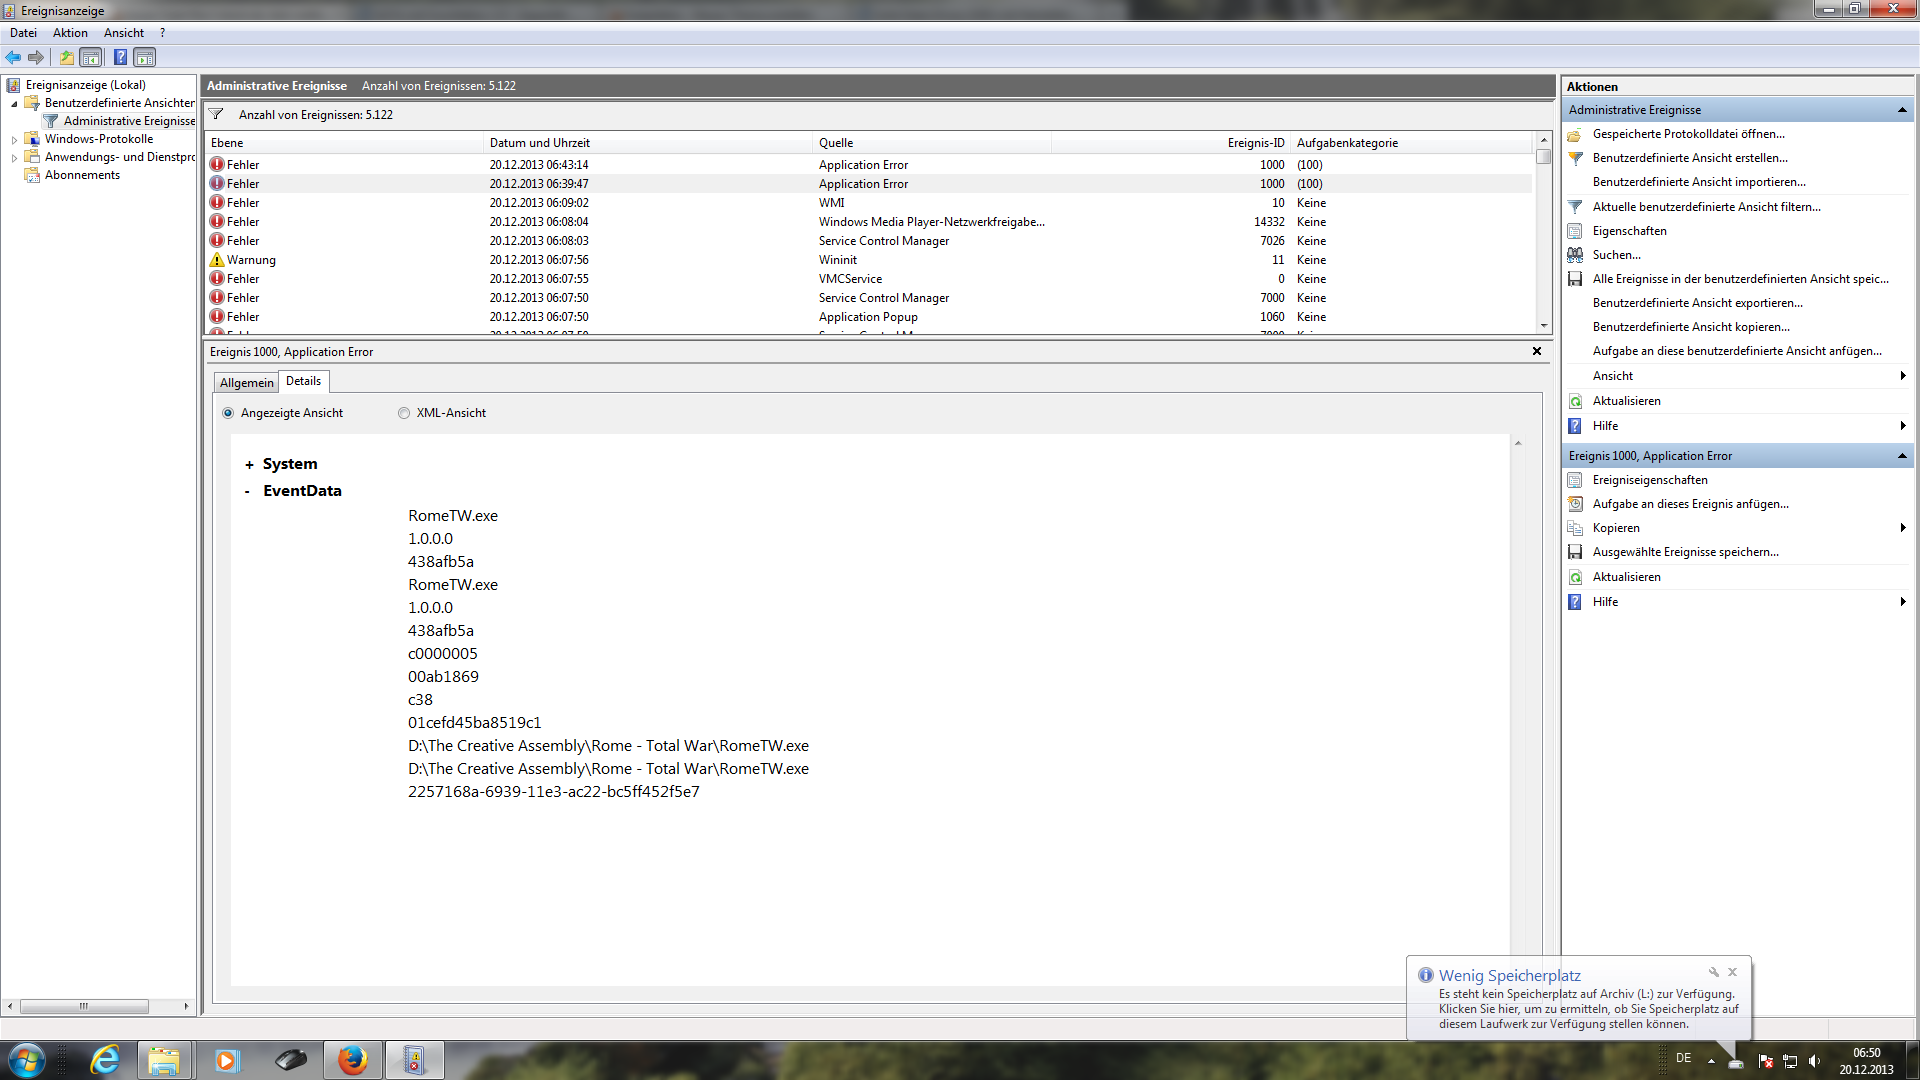Collapse the EventData node
Viewport: 1920px width, 1080px height.
click(248, 491)
